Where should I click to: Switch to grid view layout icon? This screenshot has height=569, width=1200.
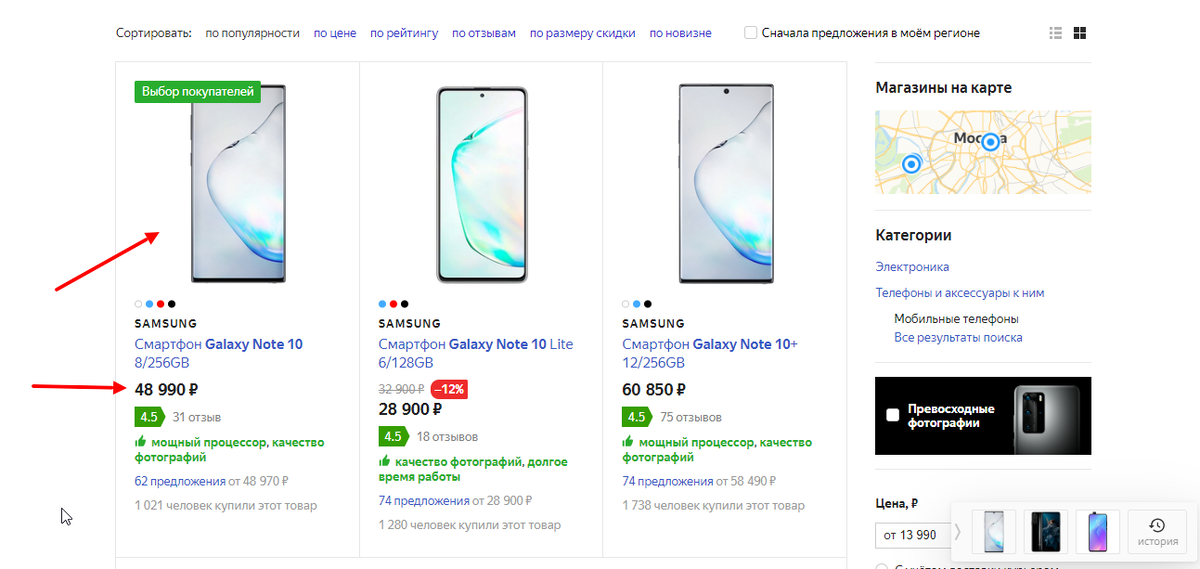pyautogui.click(x=1080, y=33)
